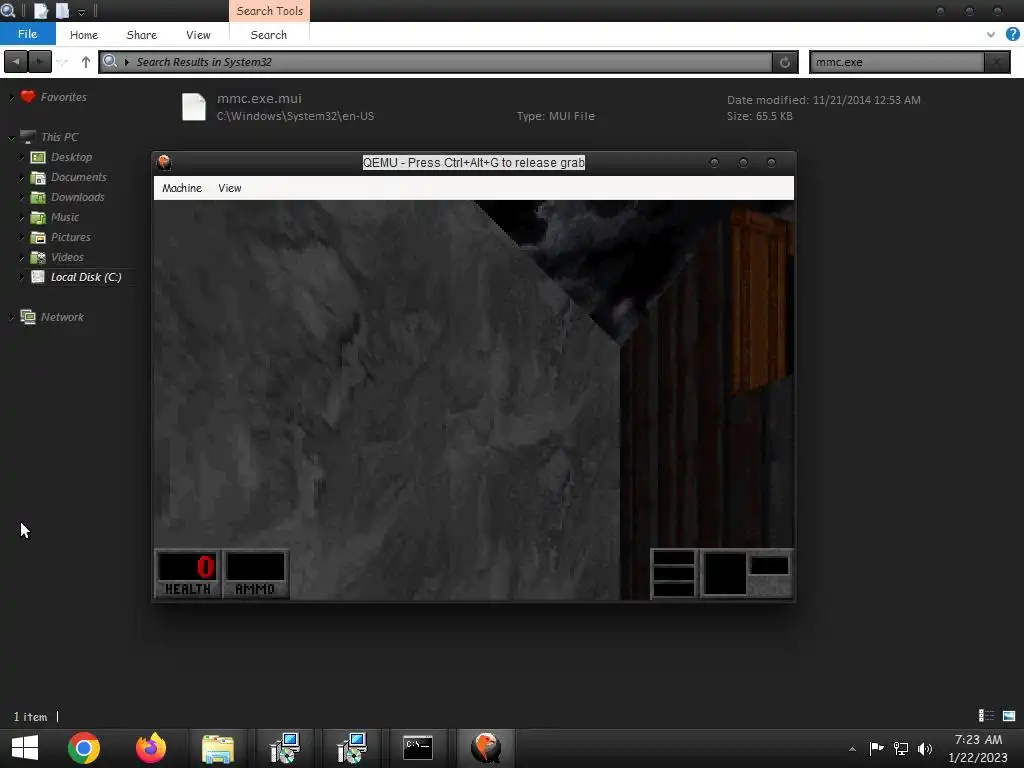
Task: Open the quick access toolbar customize dropdown
Action: click(x=81, y=12)
